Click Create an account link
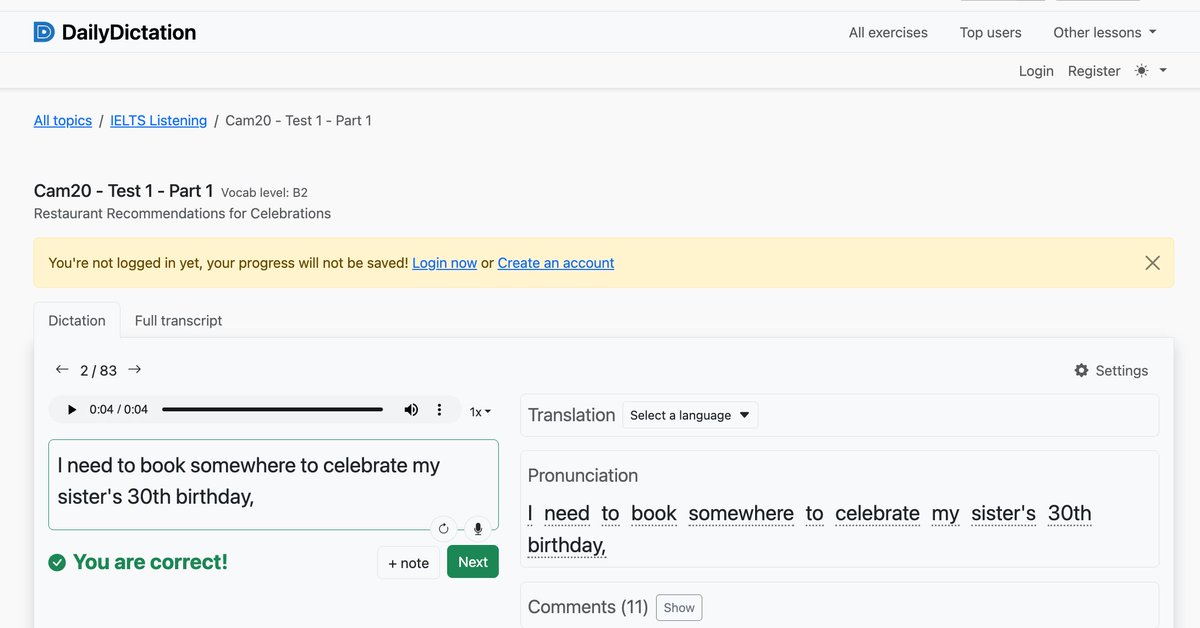1200x628 pixels. [556, 263]
